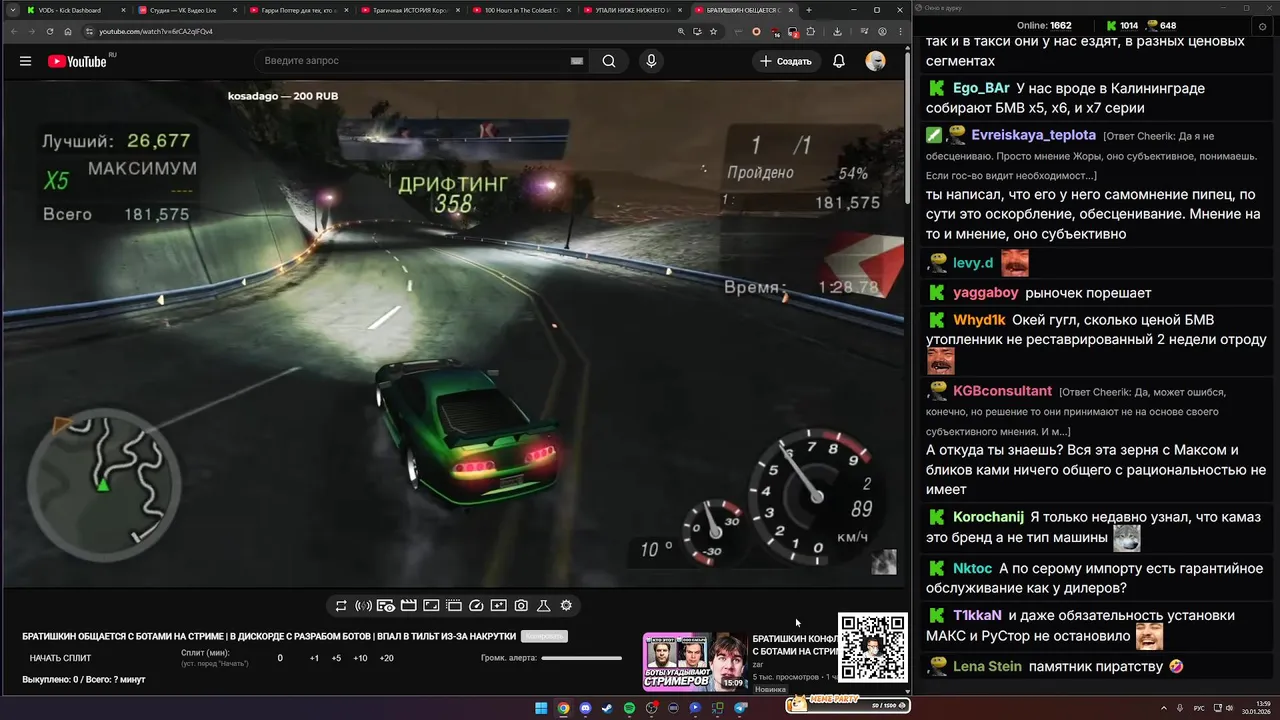Open the YouTube notifications bell

(839, 61)
